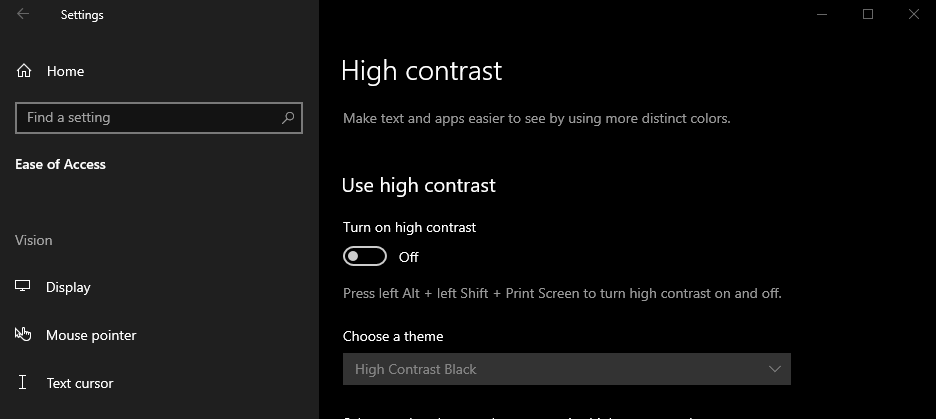The height and width of the screenshot is (419, 936).
Task: Toggle Turn on high contrast switch
Action: [365, 257]
